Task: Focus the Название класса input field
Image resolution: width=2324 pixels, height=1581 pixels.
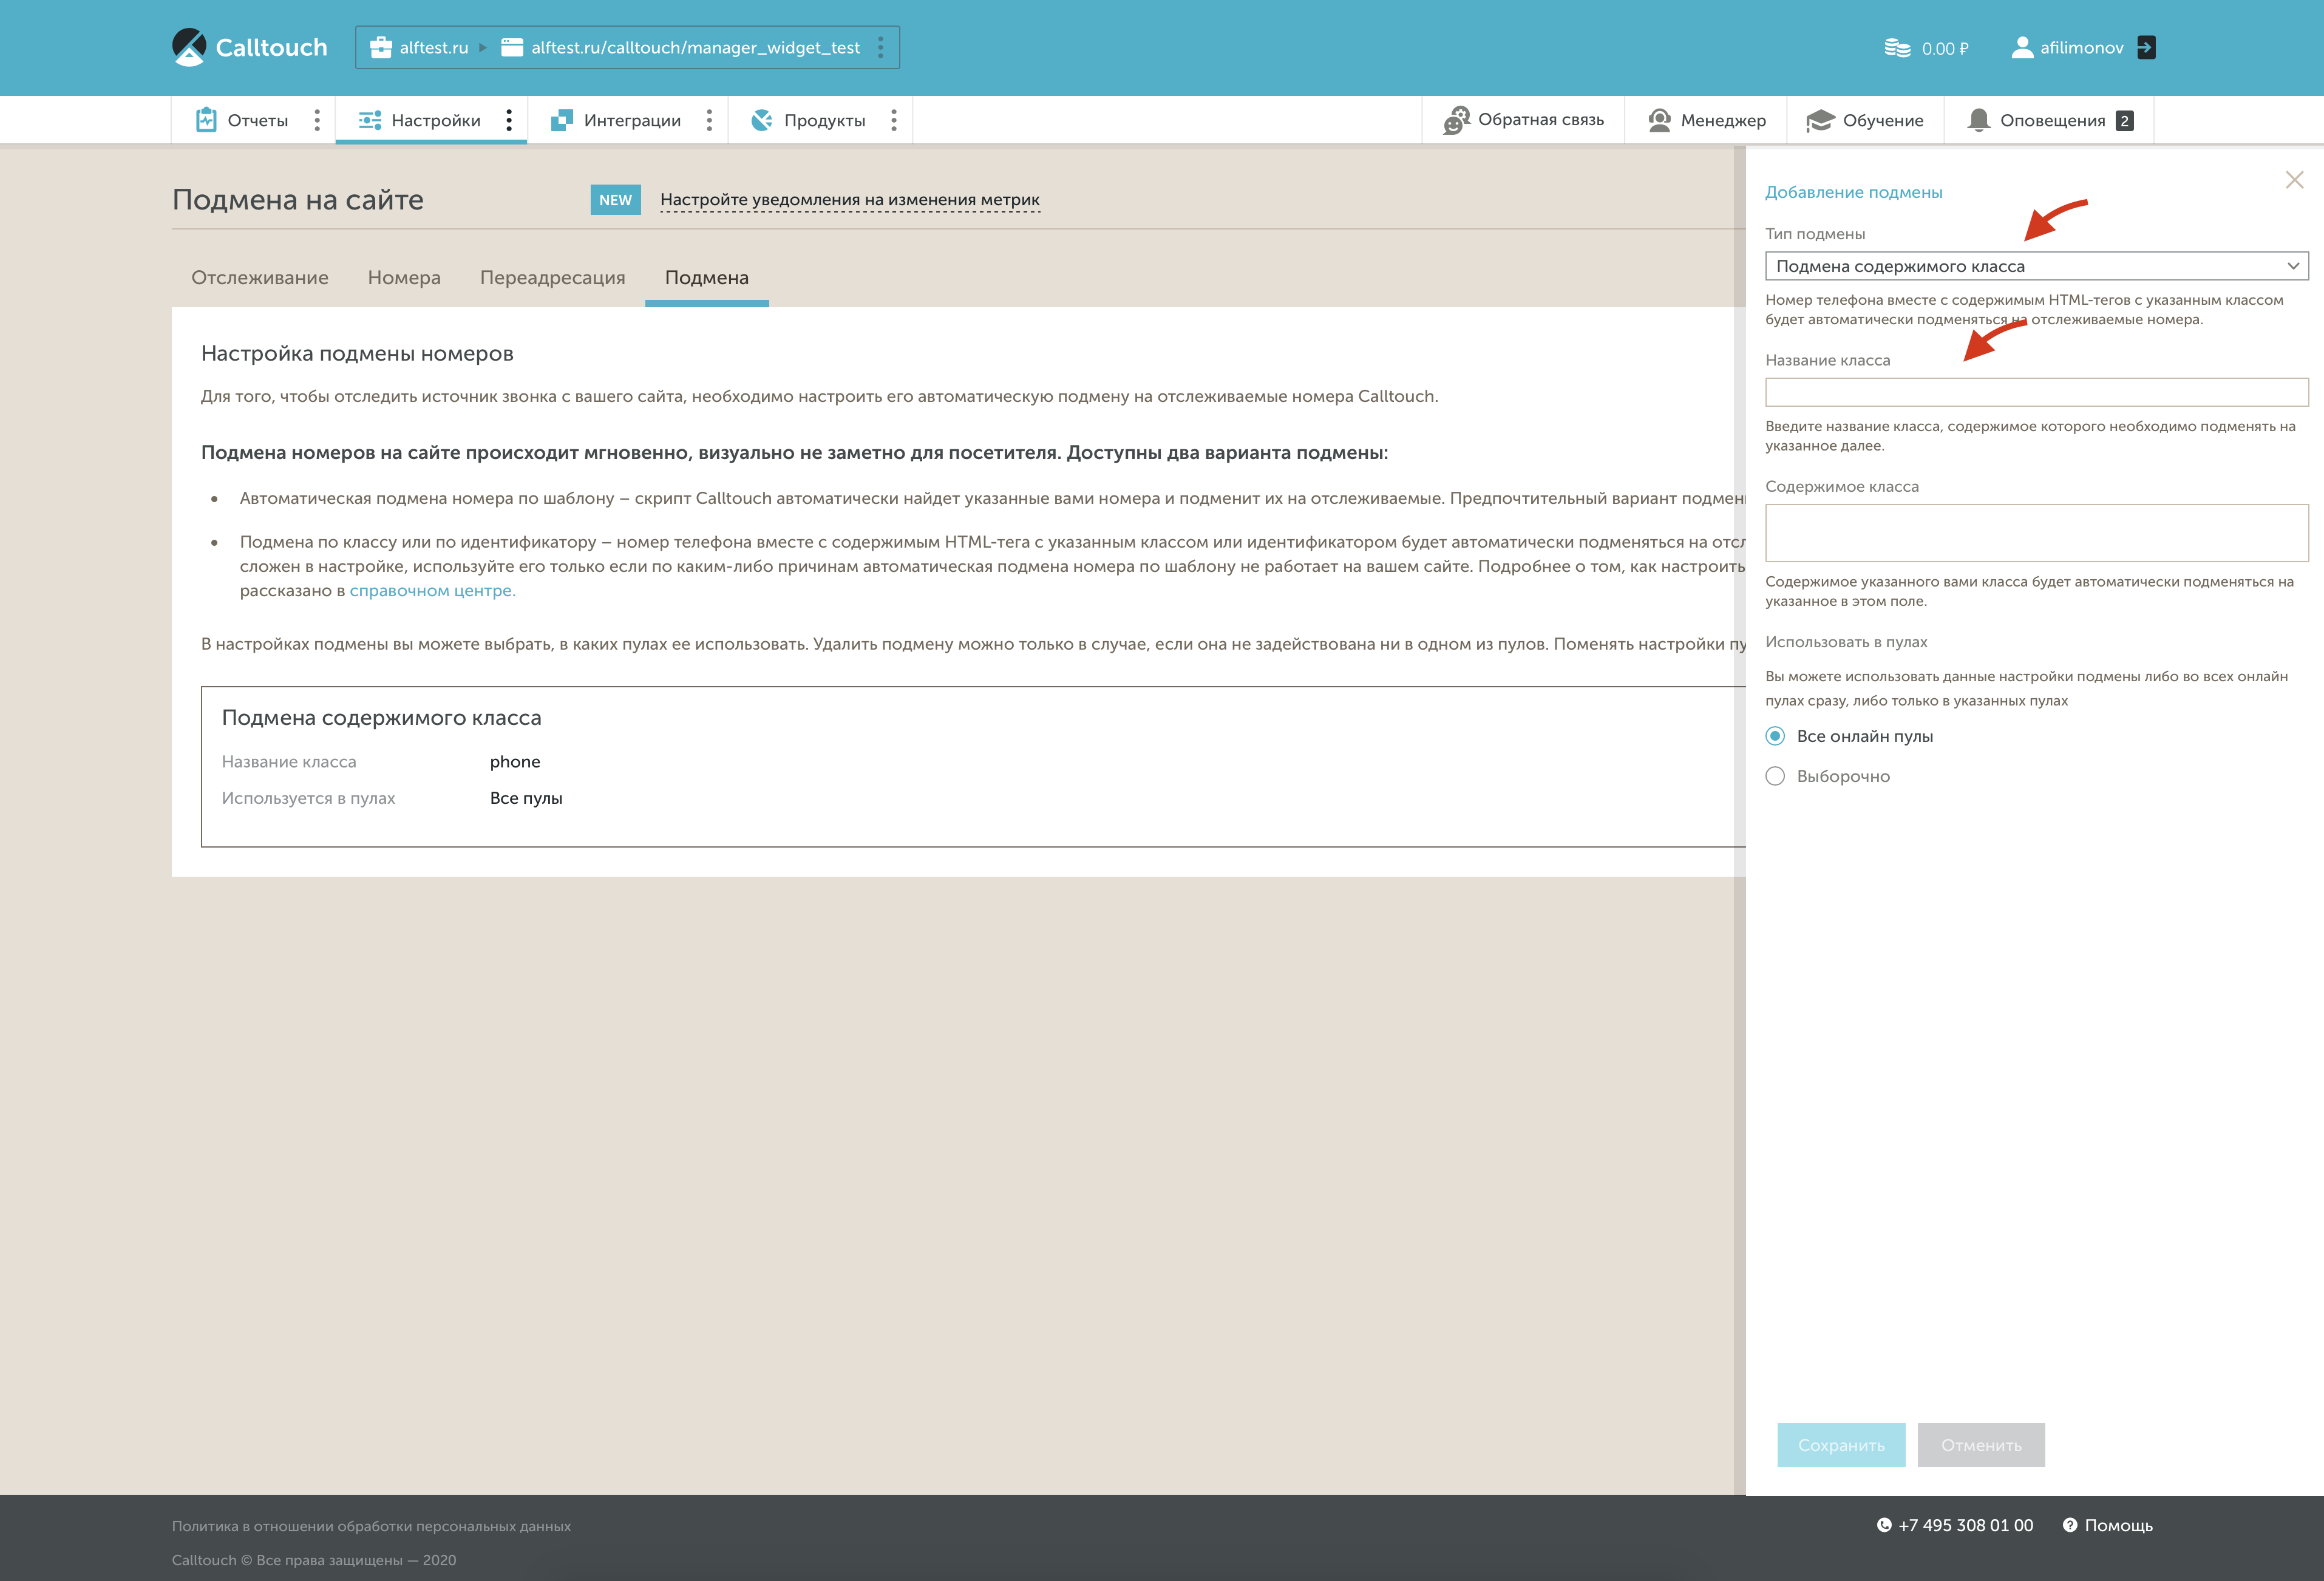Action: point(2036,392)
